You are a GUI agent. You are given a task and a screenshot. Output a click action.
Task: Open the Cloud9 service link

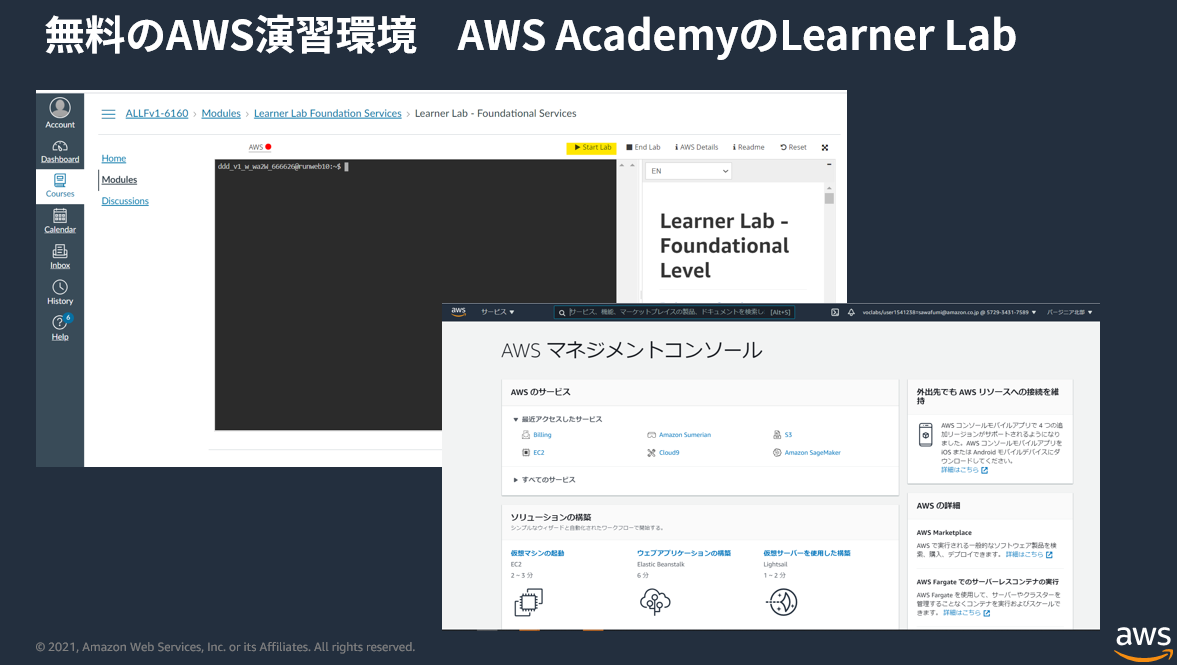pos(669,453)
